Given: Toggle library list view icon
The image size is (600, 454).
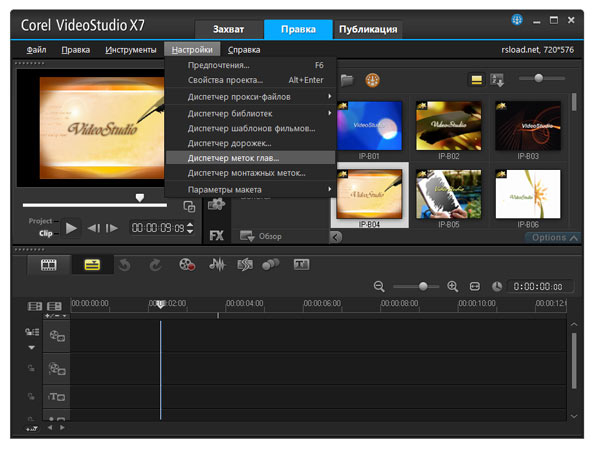Looking at the screenshot, I should click(x=476, y=80).
